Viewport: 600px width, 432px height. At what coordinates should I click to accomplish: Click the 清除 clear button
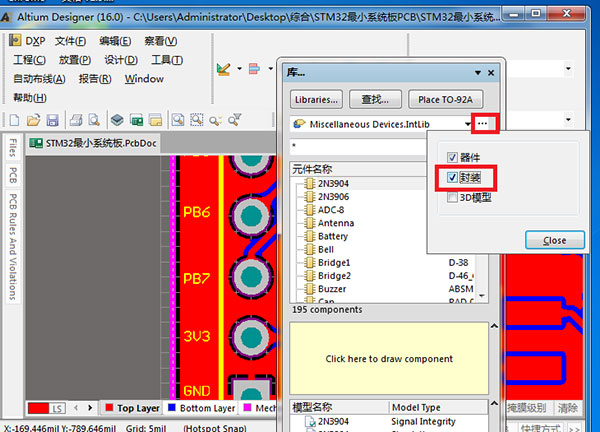coord(567,408)
